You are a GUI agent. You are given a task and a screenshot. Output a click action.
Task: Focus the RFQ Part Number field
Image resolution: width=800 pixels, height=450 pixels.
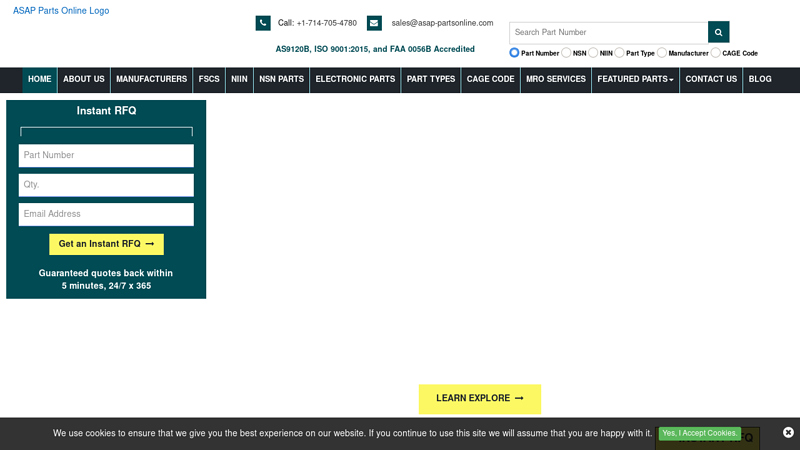[106, 155]
